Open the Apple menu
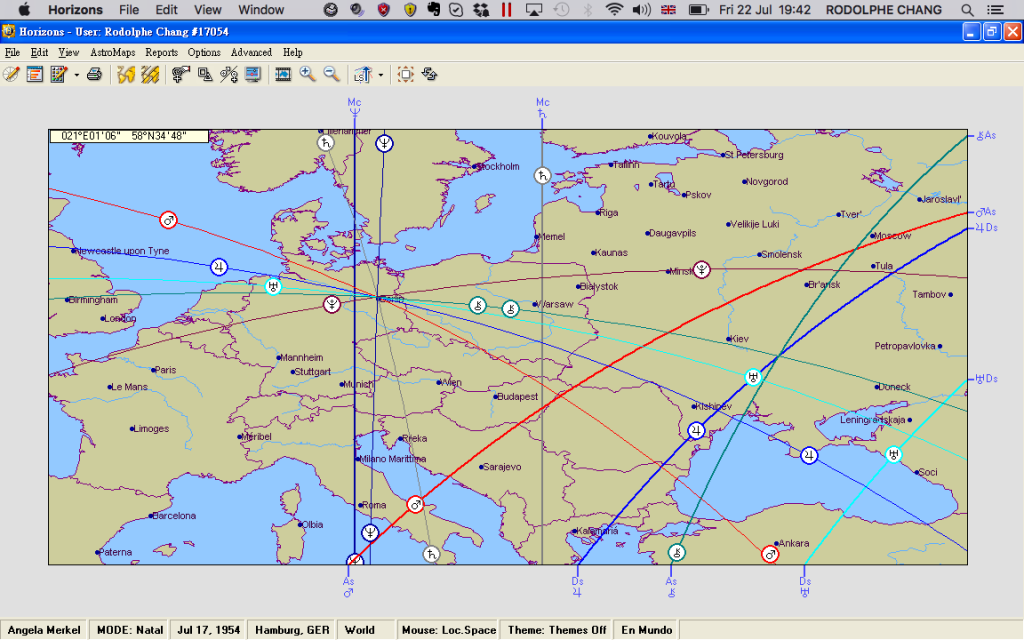Image resolution: width=1024 pixels, height=640 pixels. click(24, 10)
